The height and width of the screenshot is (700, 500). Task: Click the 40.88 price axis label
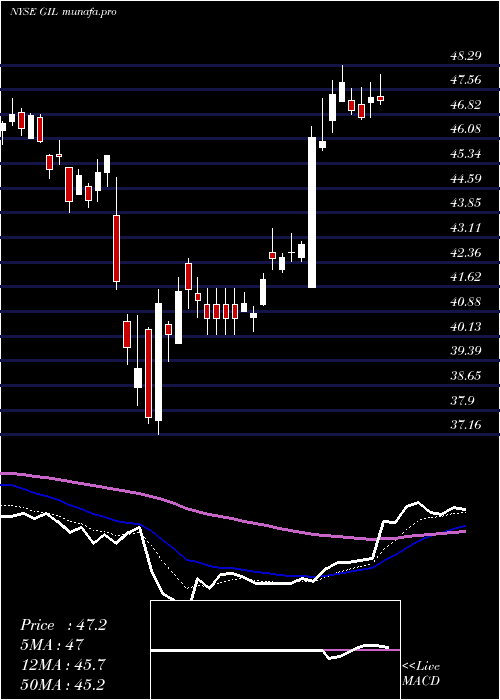466,302
